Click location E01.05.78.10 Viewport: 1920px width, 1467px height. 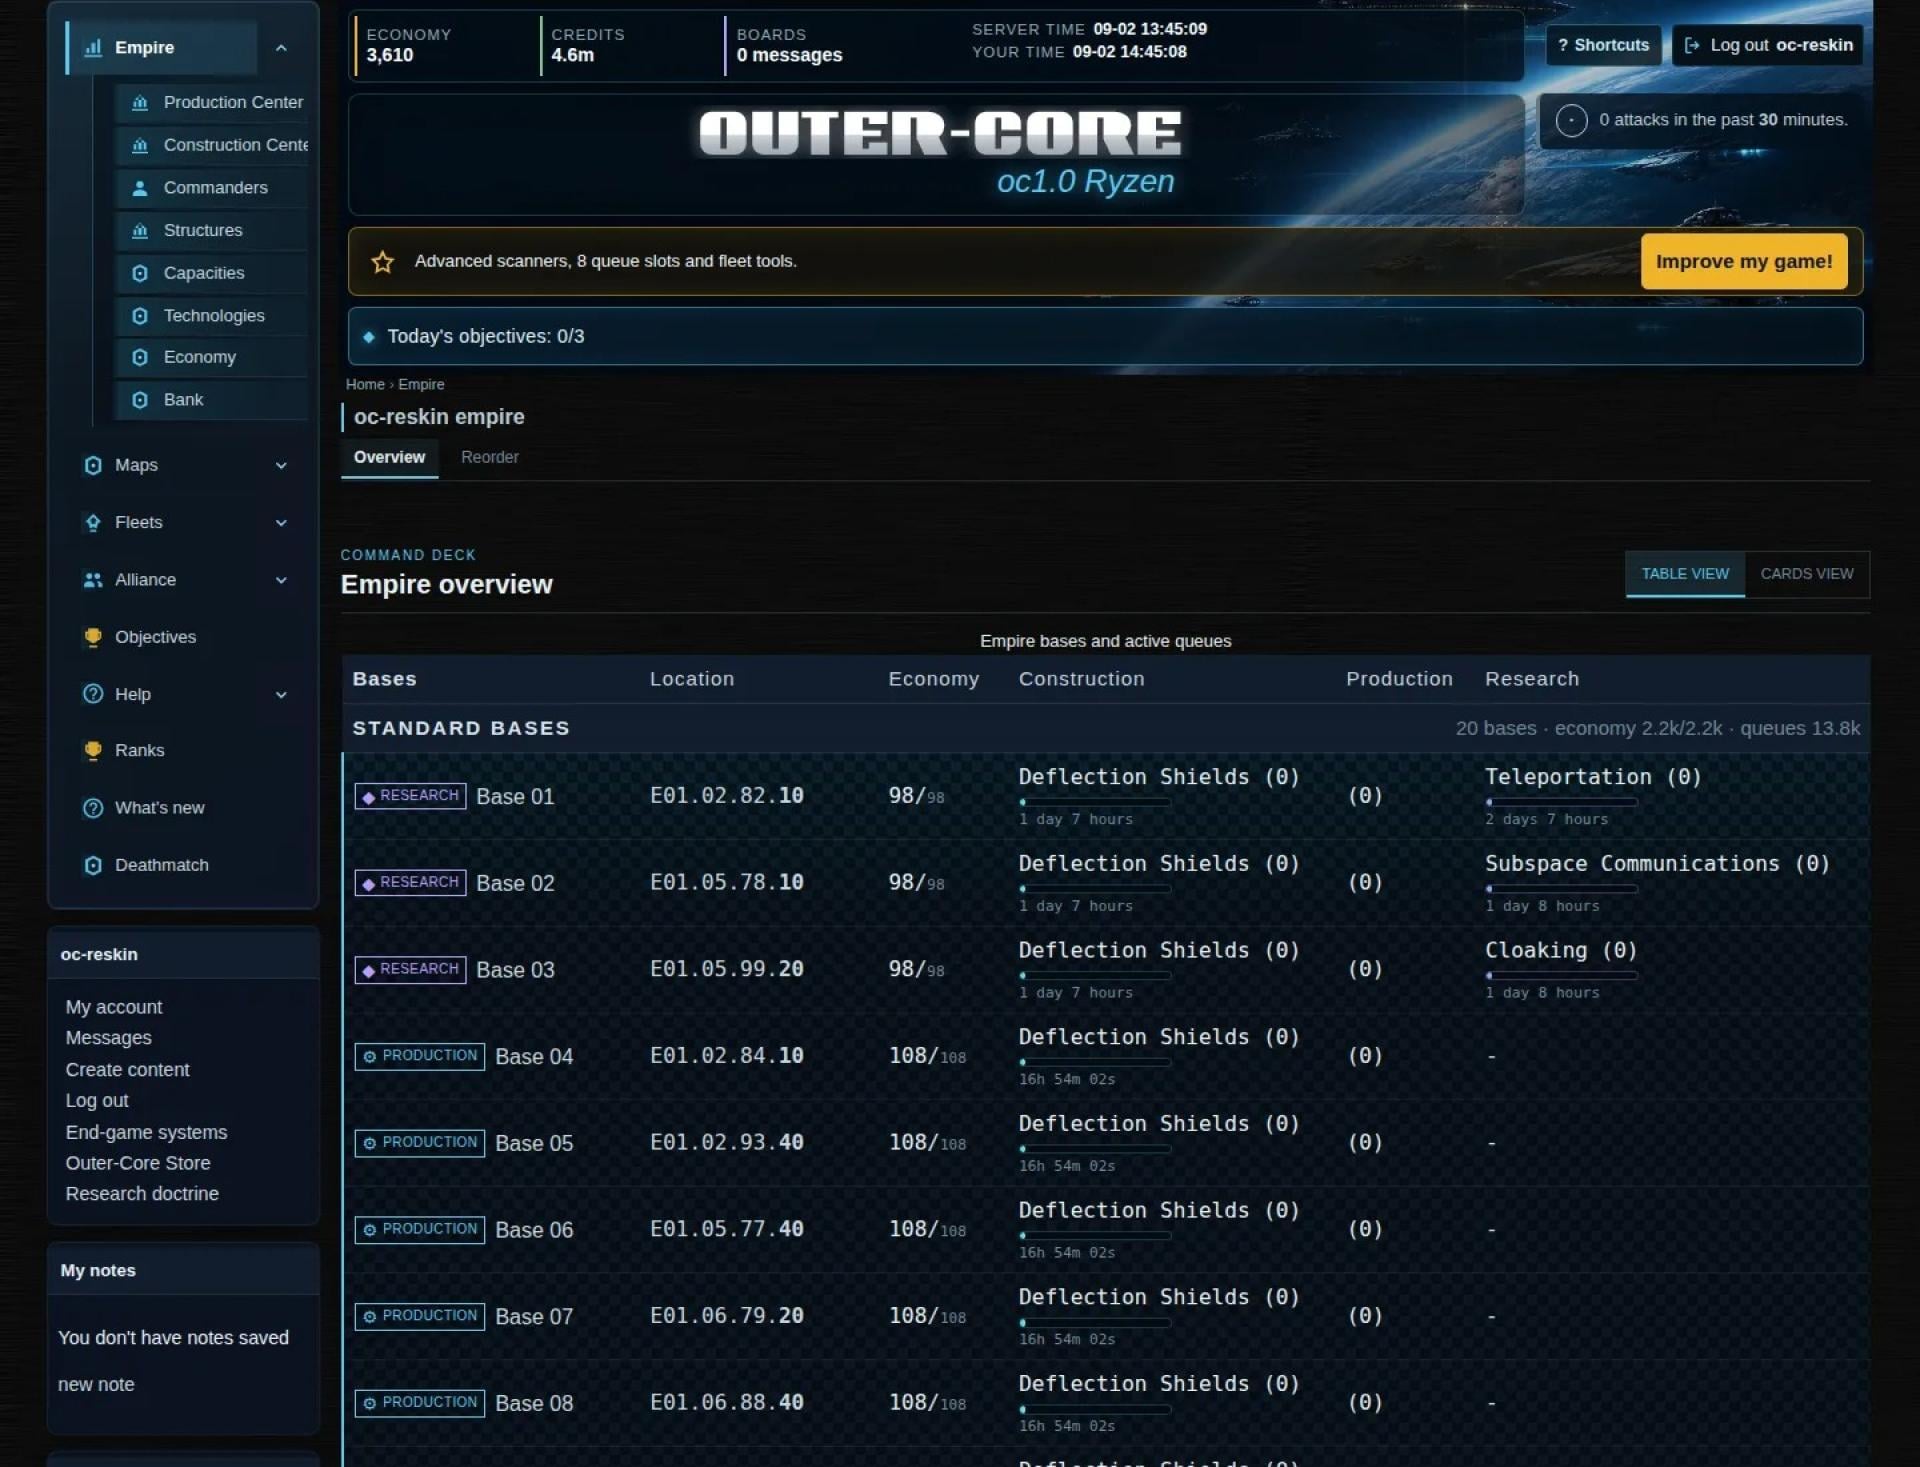726,882
